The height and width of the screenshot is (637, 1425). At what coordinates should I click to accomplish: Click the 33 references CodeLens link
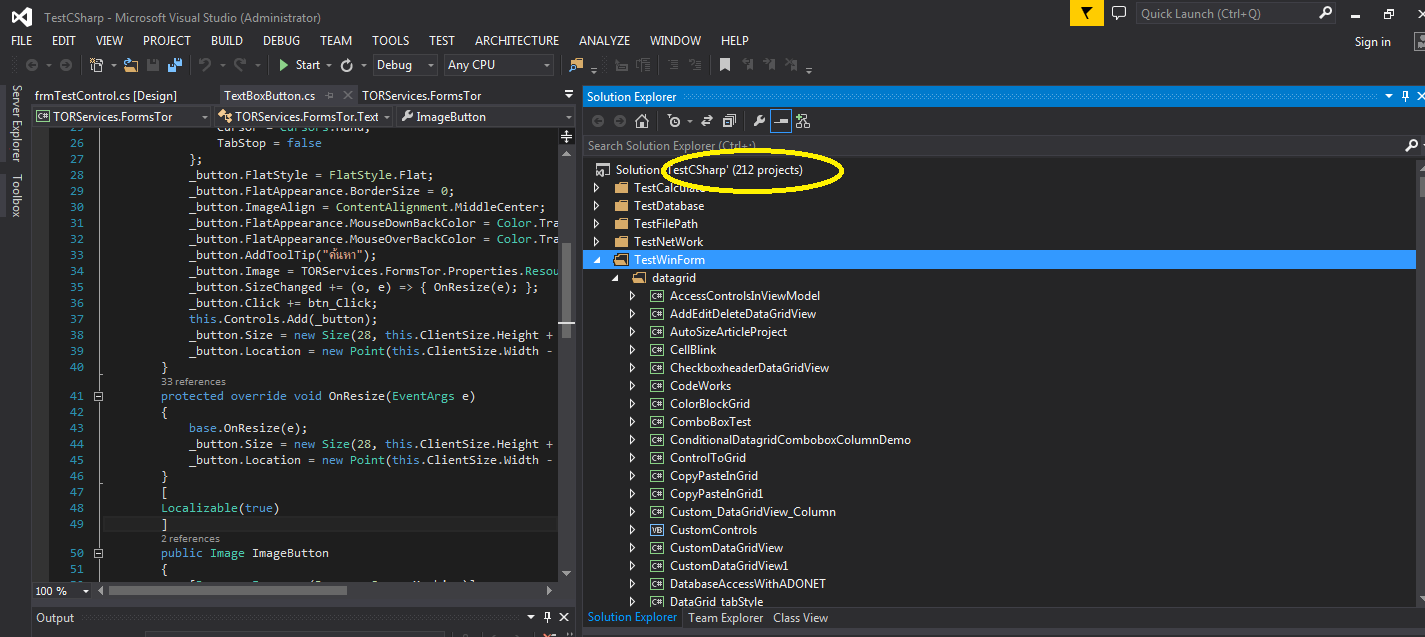coord(193,381)
